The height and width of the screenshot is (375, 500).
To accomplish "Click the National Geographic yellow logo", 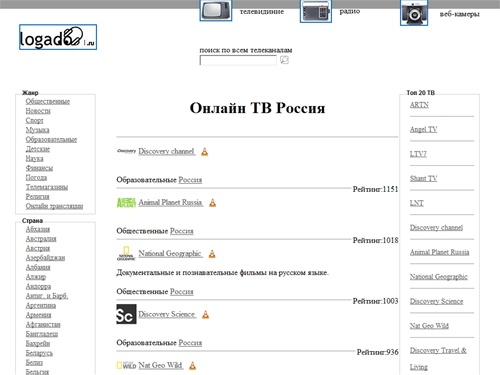I will coord(126,253).
